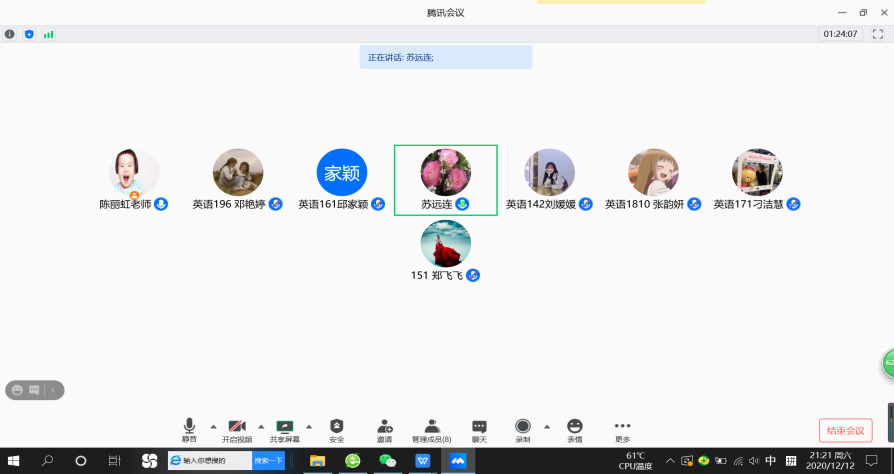Screen dimensions: 894x474
Task: Open the more options menu
Action: coord(622,428)
